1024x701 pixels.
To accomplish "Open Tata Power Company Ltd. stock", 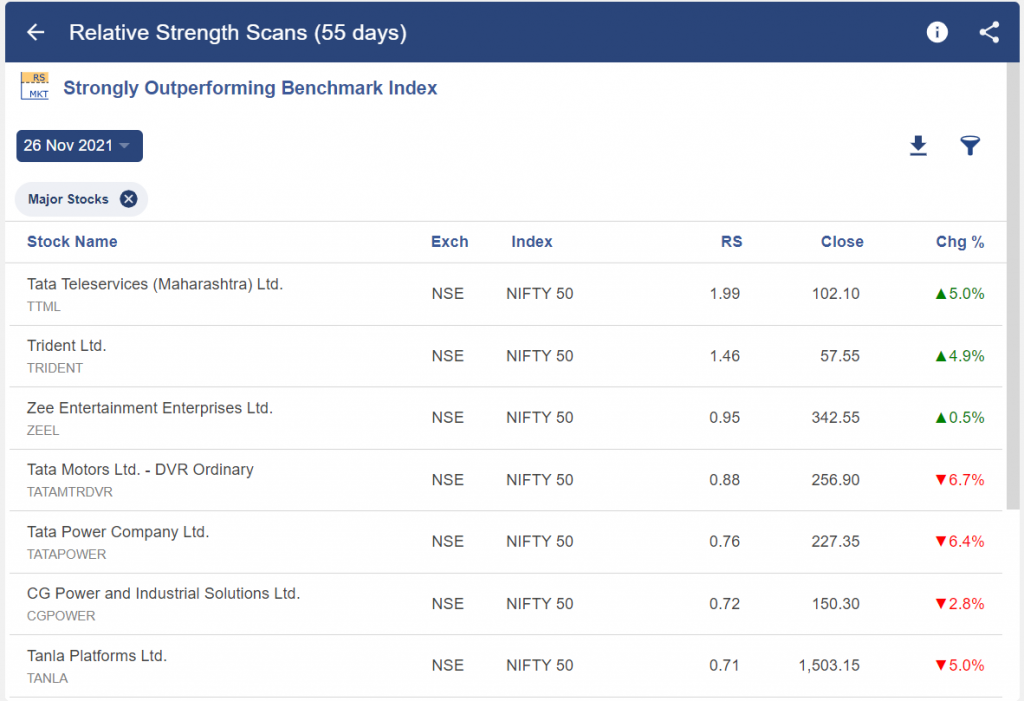I will [118, 532].
